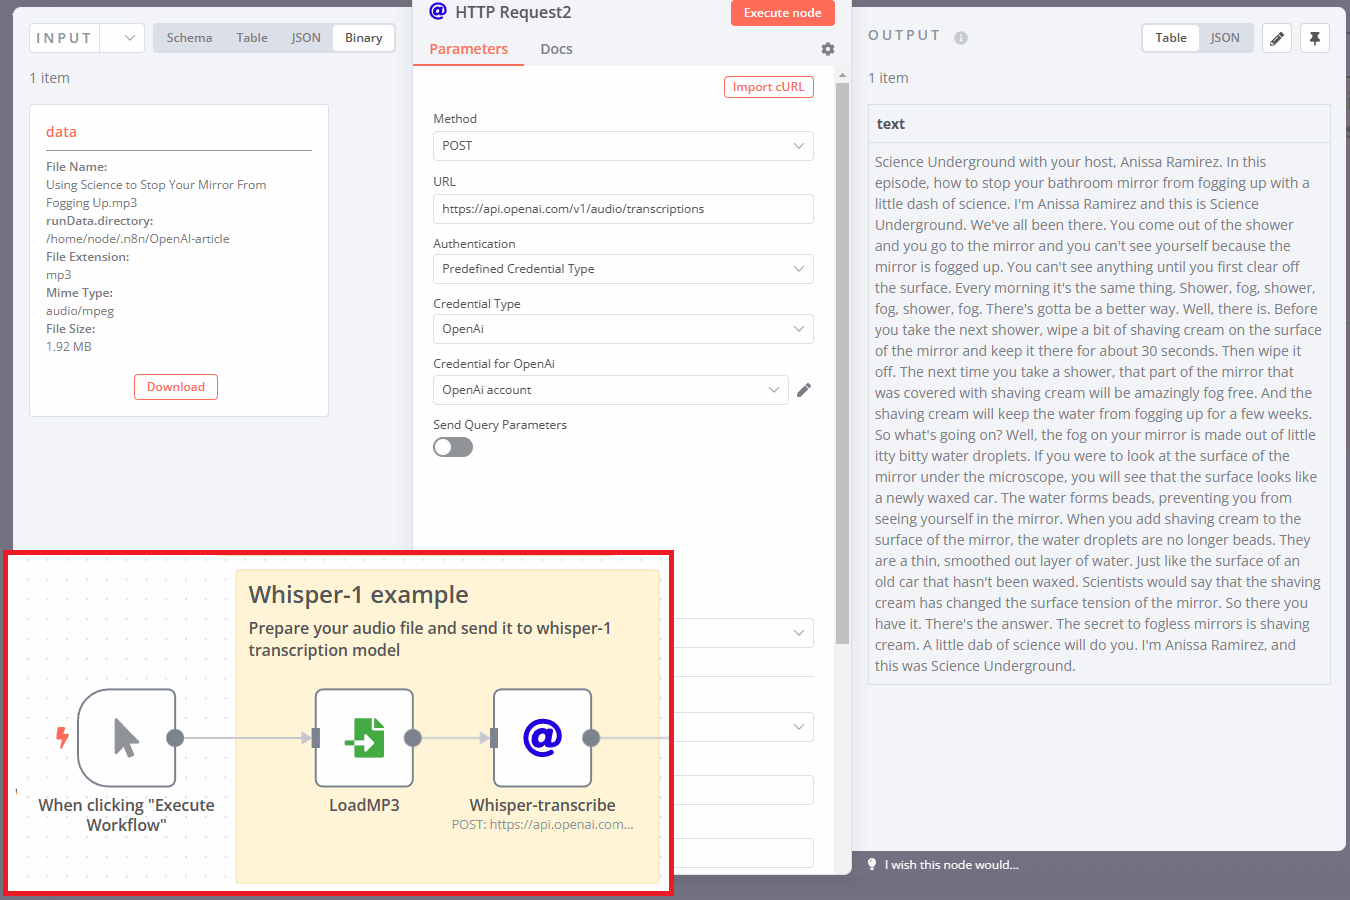Open node settings via the gear icon
Screen dimensions: 1350x900
click(827, 48)
